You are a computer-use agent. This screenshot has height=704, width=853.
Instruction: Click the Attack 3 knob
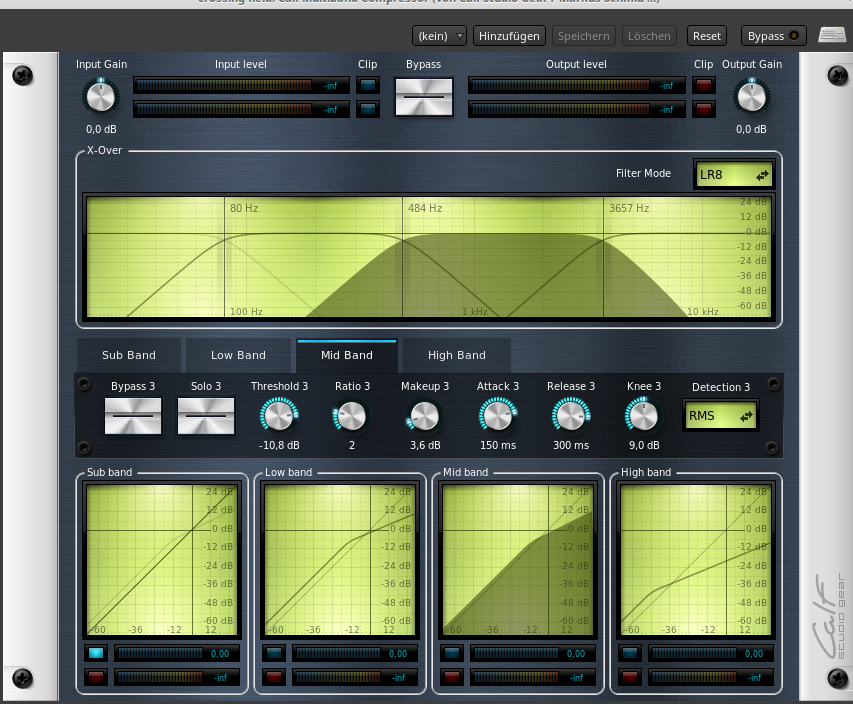tap(498, 416)
